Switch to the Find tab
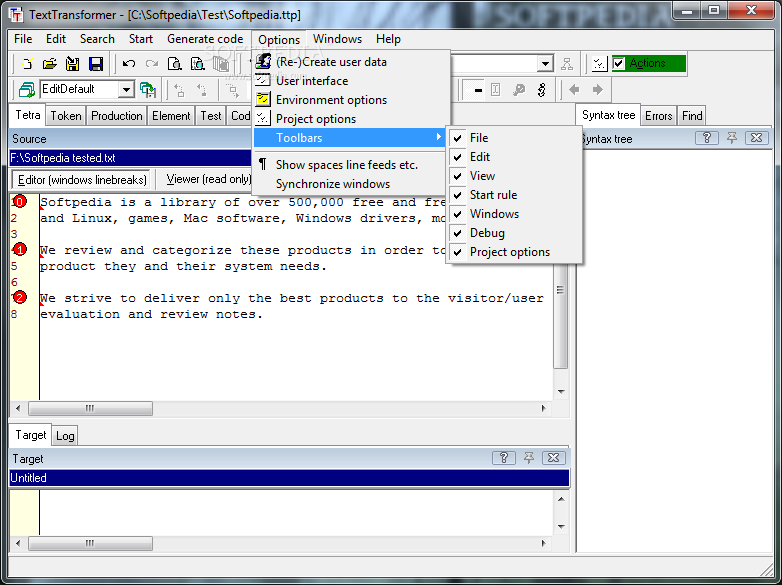The image size is (782, 585). click(x=692, y=116)
